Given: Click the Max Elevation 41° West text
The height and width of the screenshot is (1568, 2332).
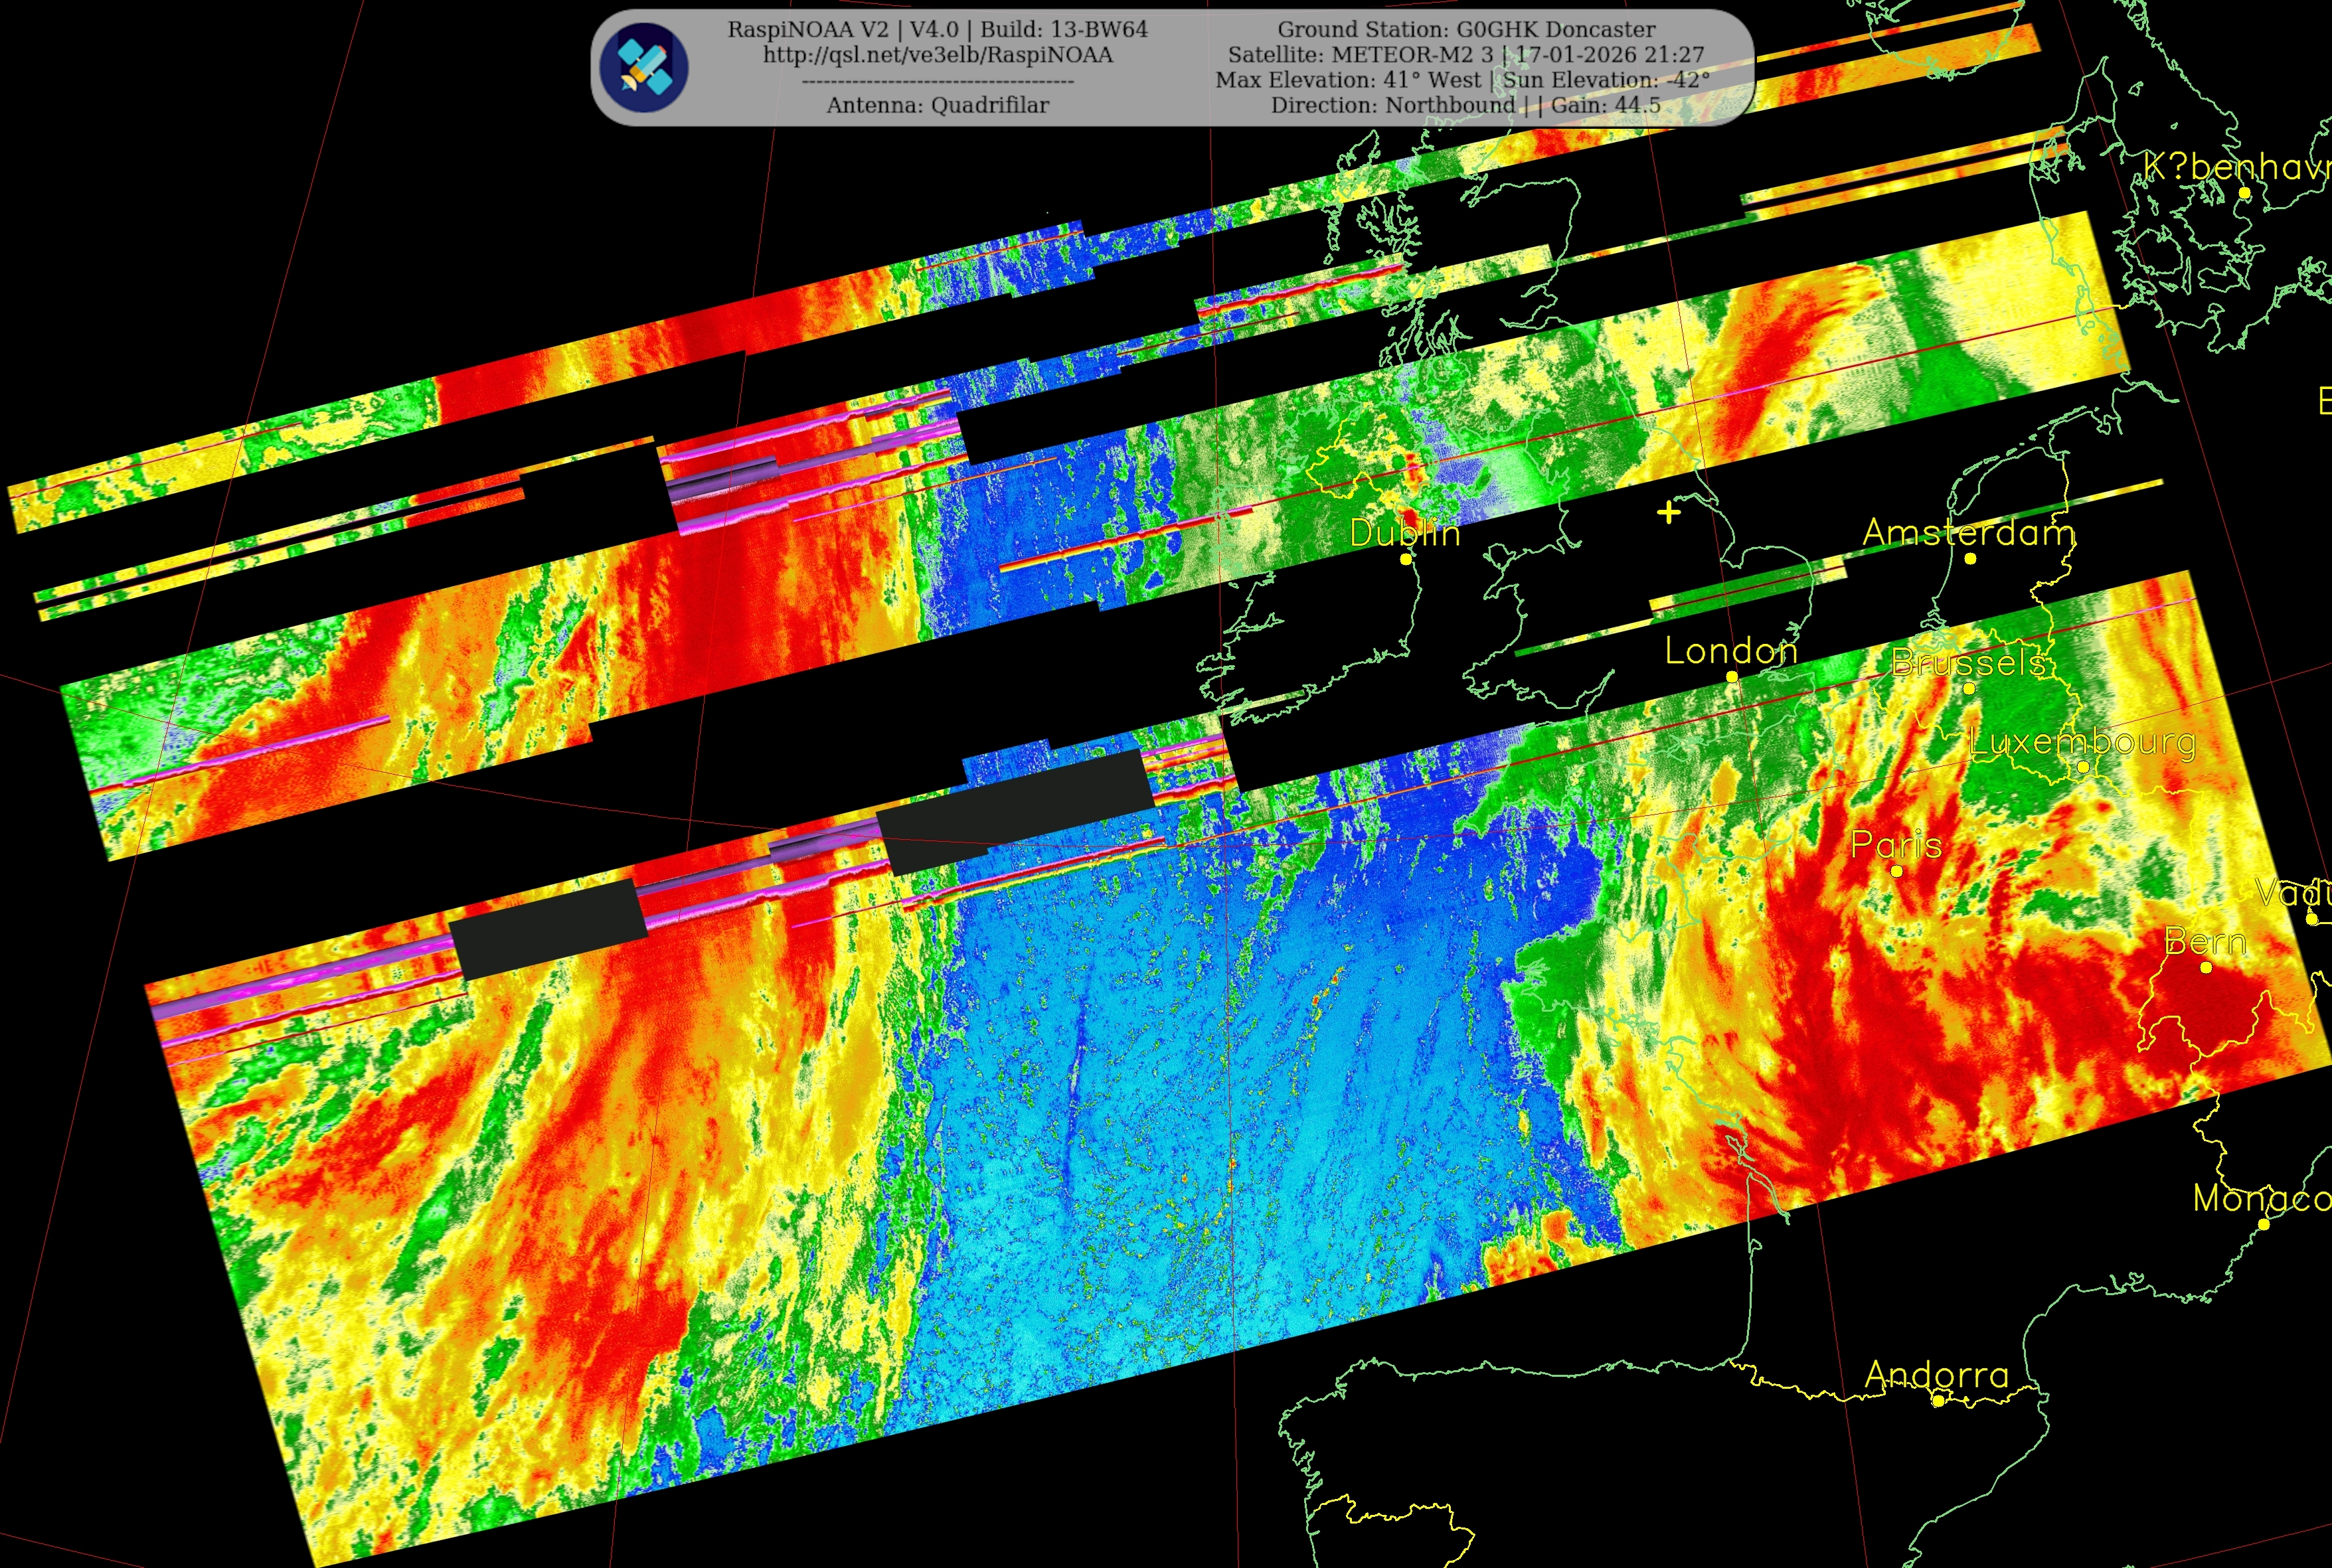Looking at the screenshot, I should (x=1348, y=80).
